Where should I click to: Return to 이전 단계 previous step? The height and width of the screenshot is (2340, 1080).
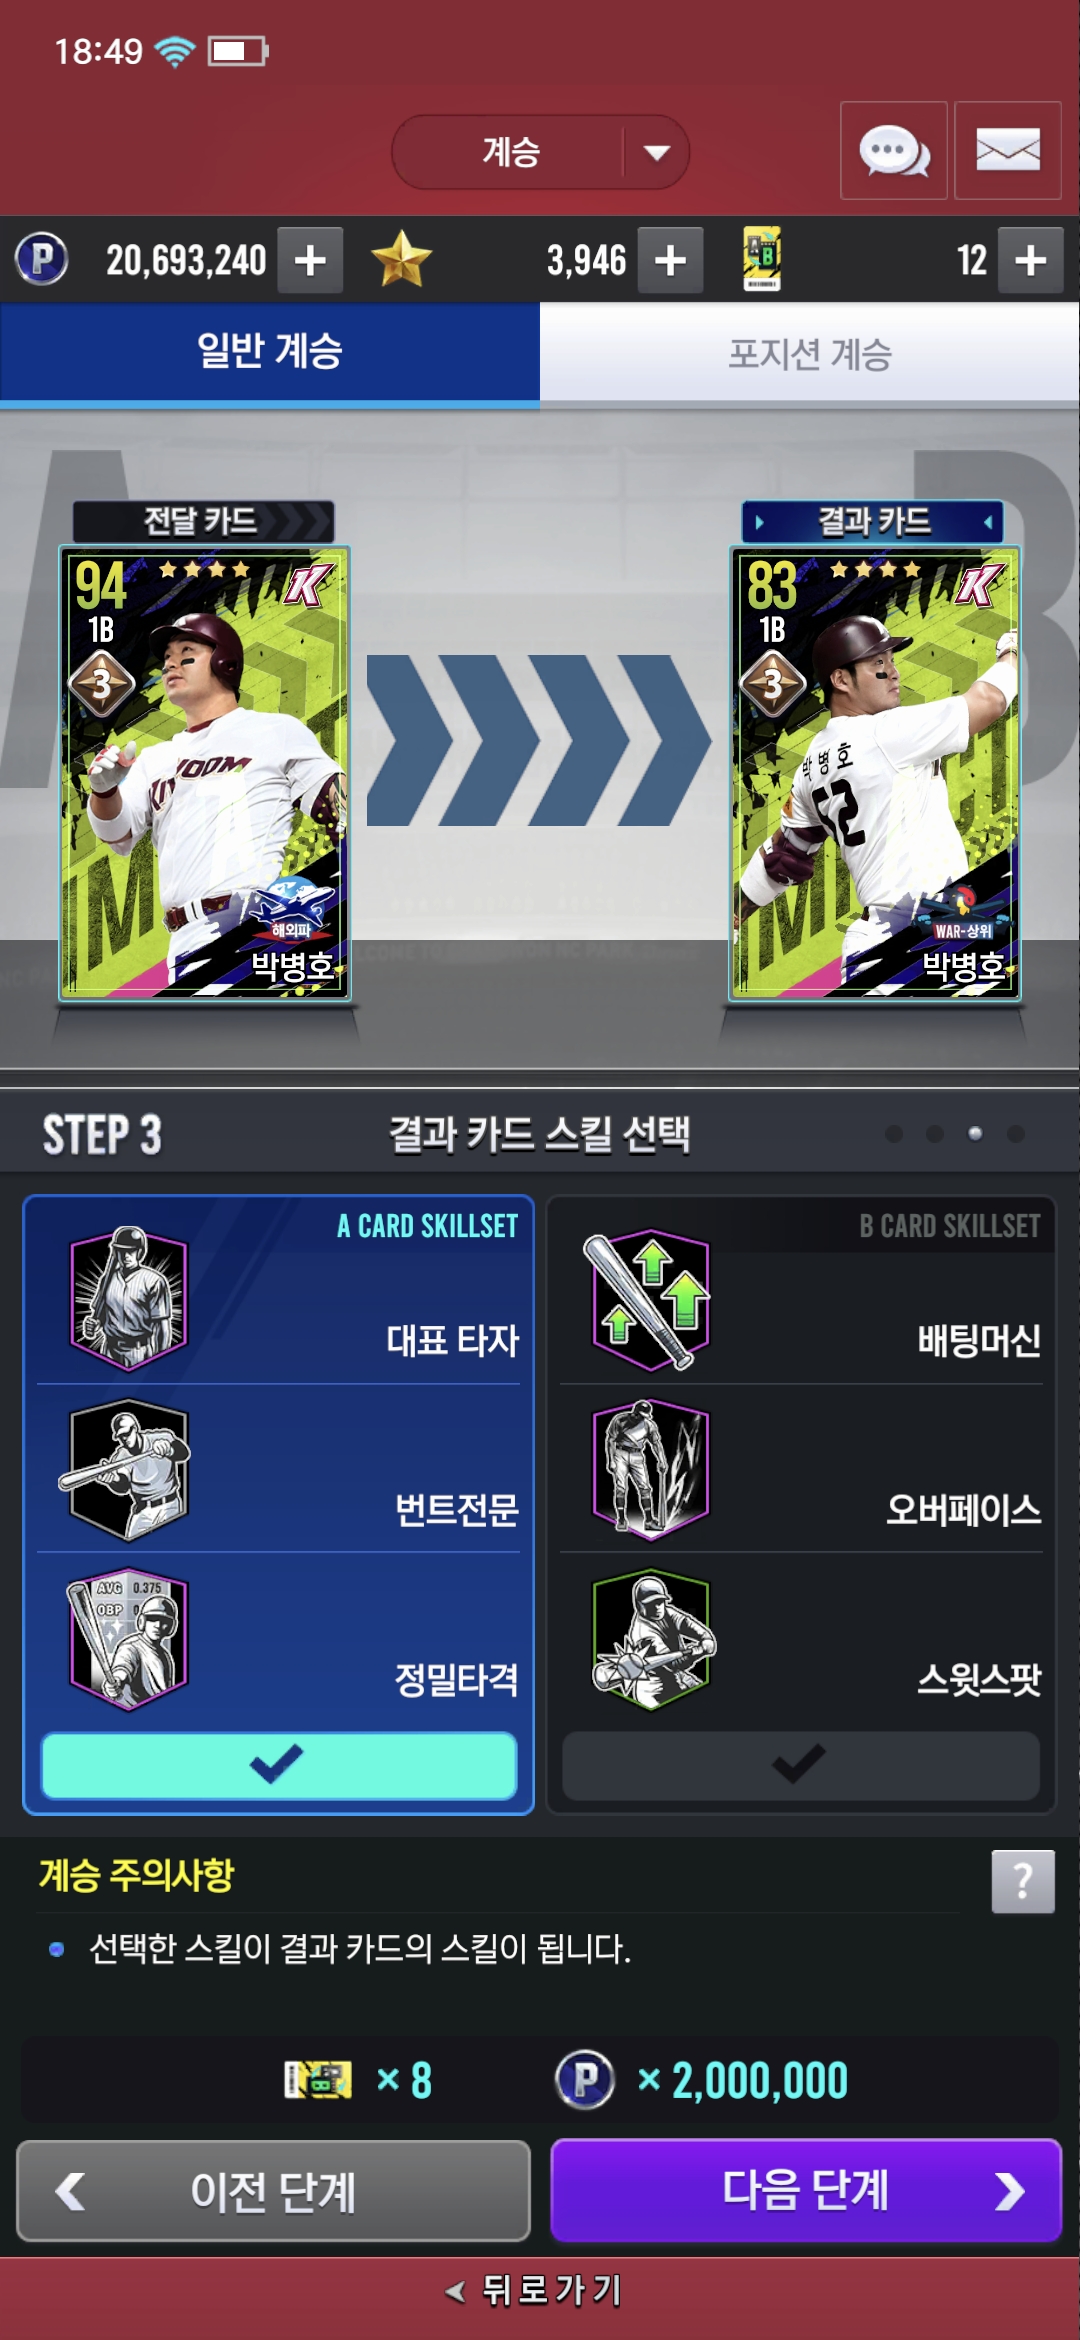pyautogui.click(x=273, y=2191)
